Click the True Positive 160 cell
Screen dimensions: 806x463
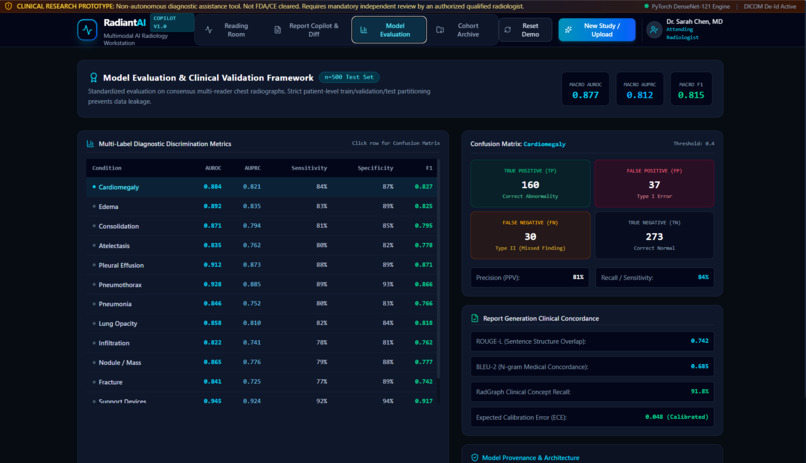(x=530, y=183)
